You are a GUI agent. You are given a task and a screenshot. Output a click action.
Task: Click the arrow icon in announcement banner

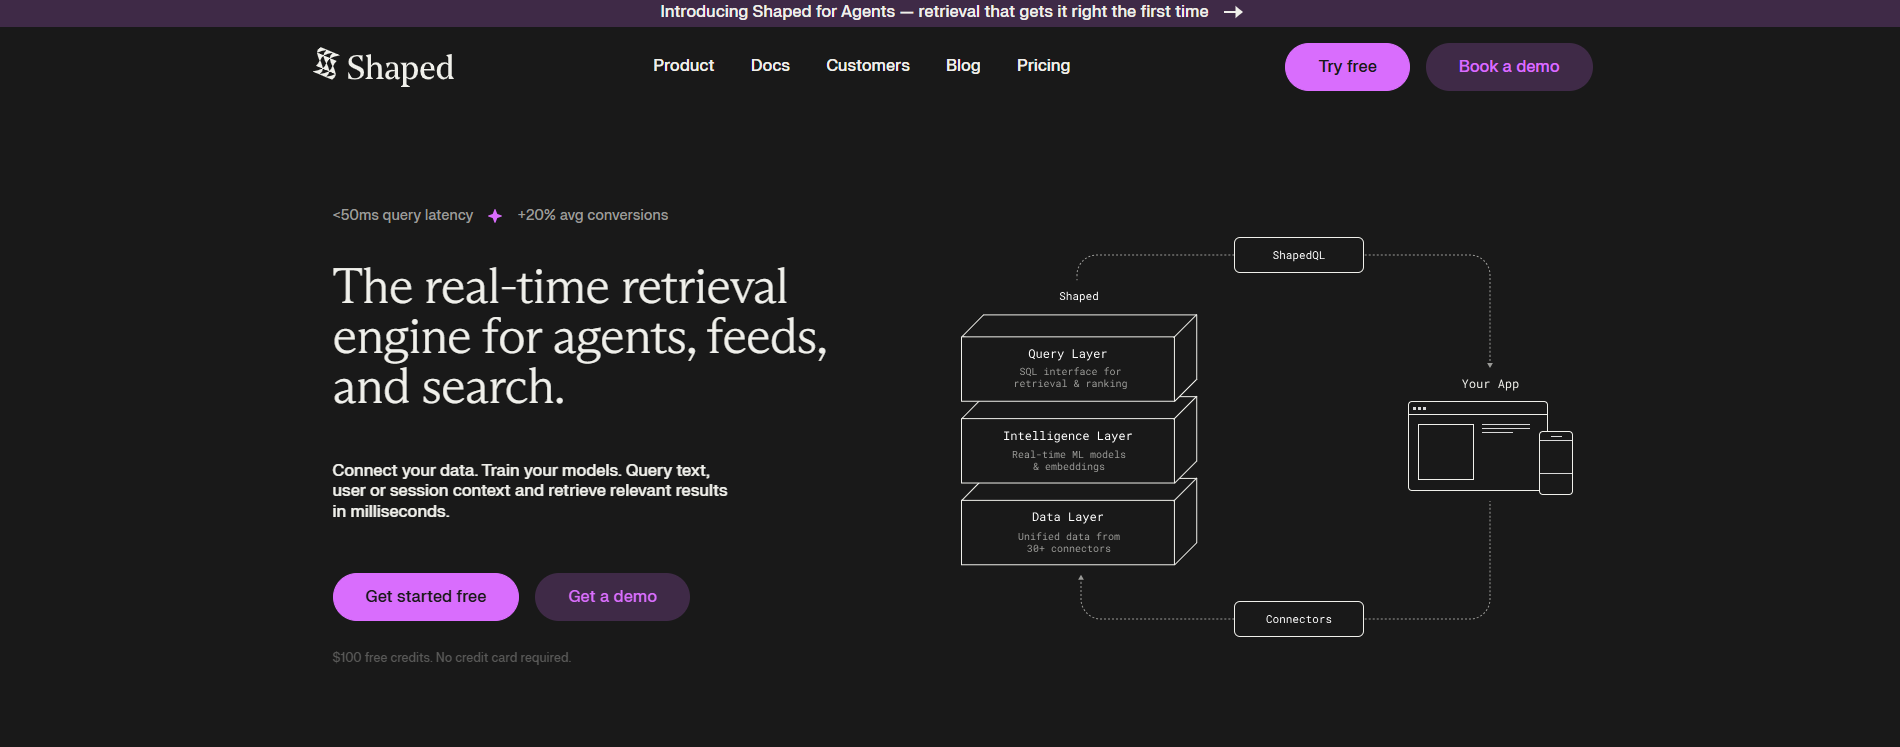tap(1233, 12)
